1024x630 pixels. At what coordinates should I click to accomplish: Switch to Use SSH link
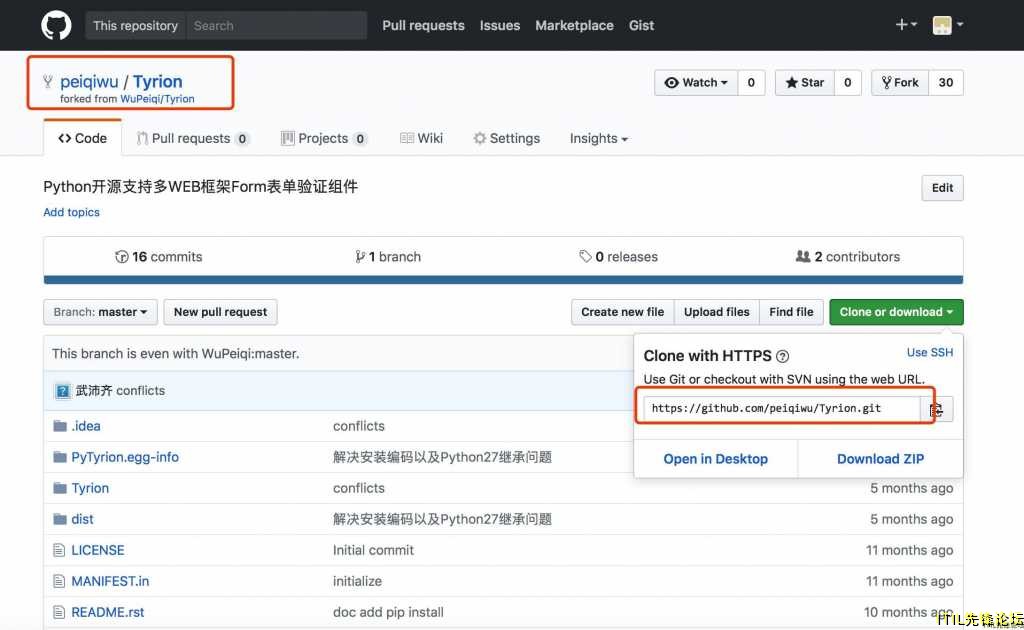click(x=929, y=353)
